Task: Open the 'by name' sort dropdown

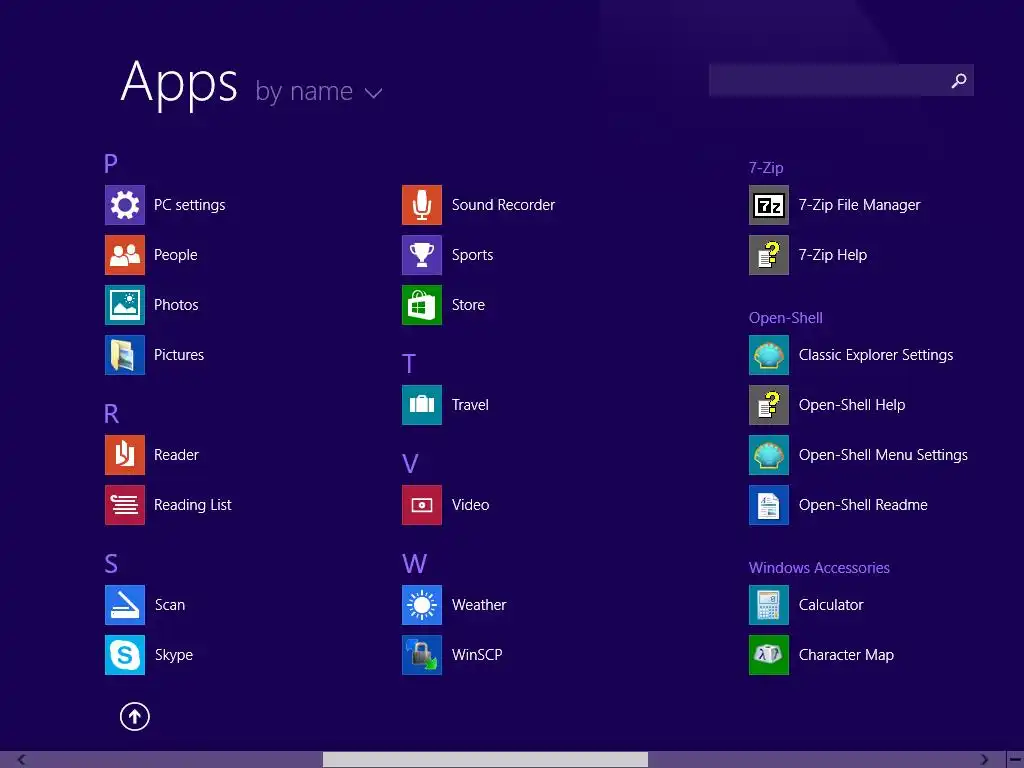Action: click(319, 91)
